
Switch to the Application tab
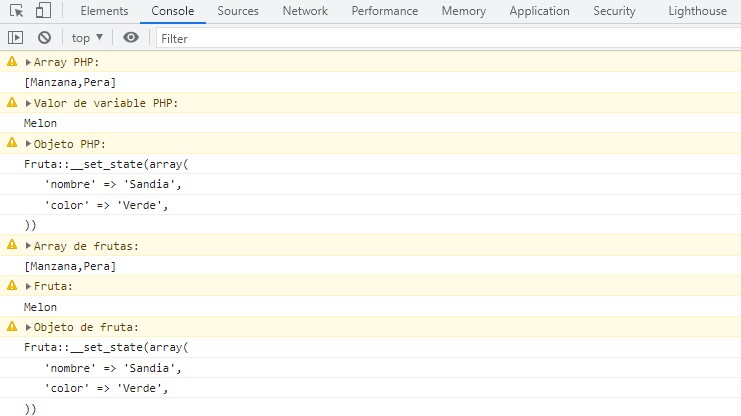(546, 11)
